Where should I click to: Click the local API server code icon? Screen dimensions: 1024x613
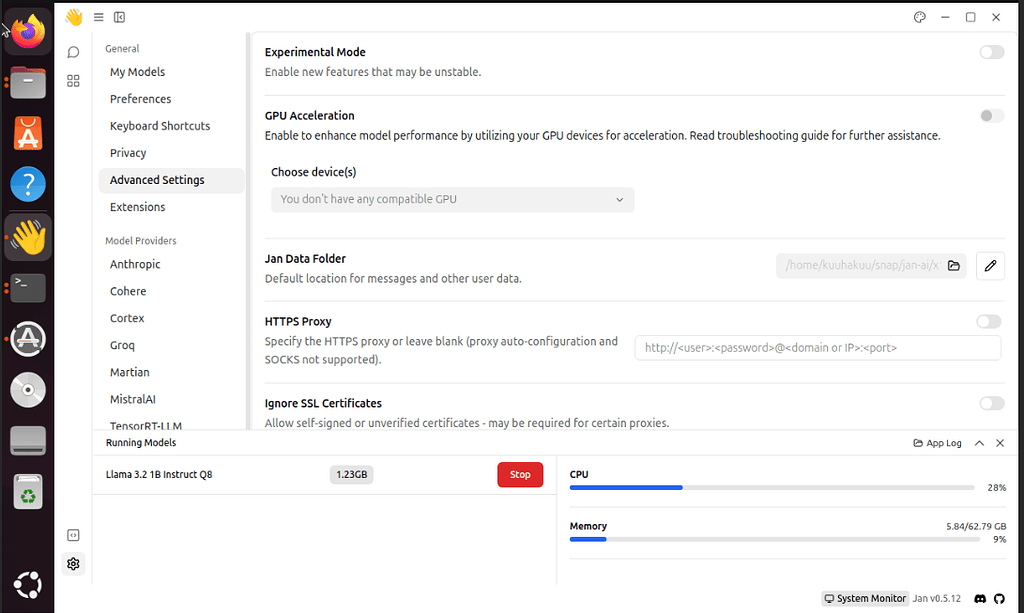(x=73, y=536)
